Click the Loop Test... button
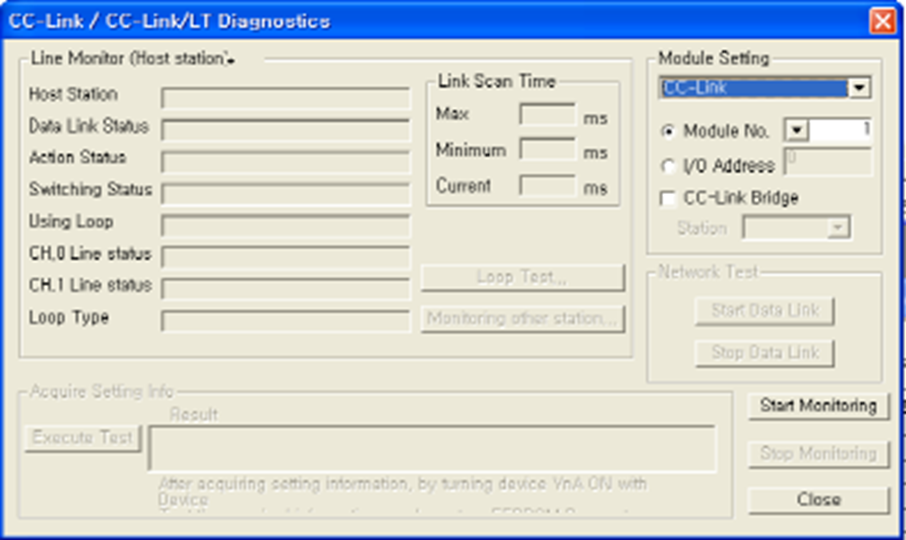The image size is (906, 540). [x=522, y=278]
